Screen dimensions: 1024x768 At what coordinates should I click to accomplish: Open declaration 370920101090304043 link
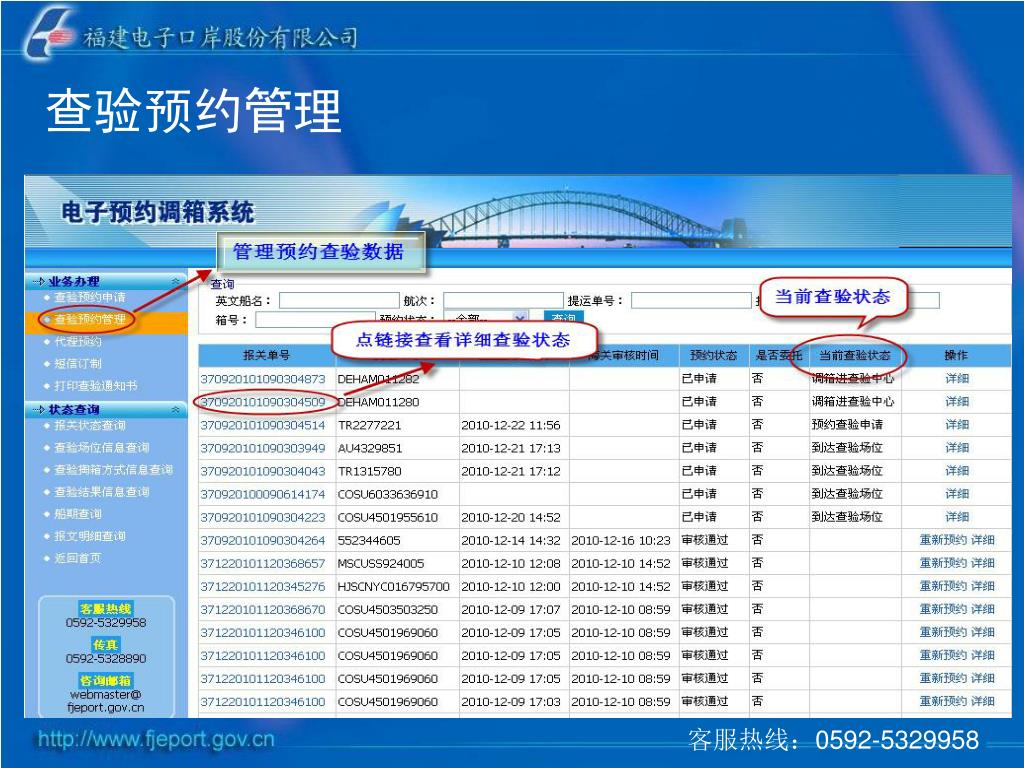tap(263, 472)
